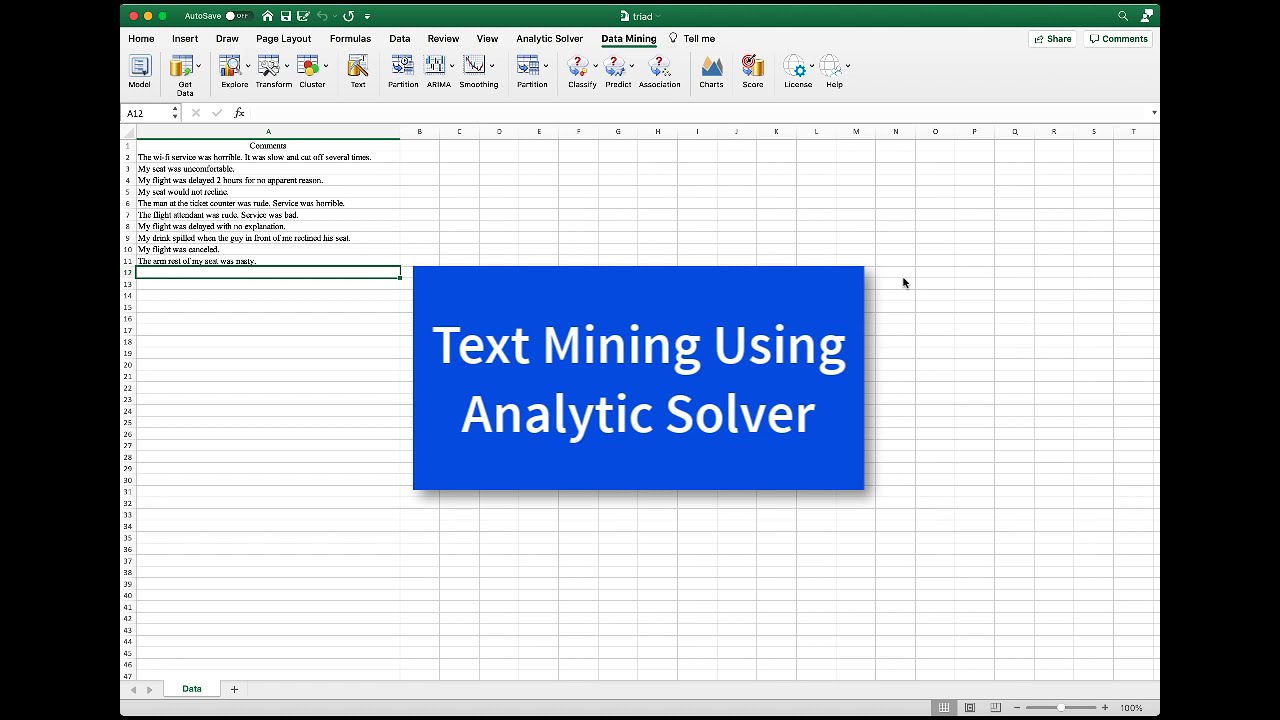The image size is (1280, 720).
Task: Click the Score icon
Action: click(x=753, y=67)
